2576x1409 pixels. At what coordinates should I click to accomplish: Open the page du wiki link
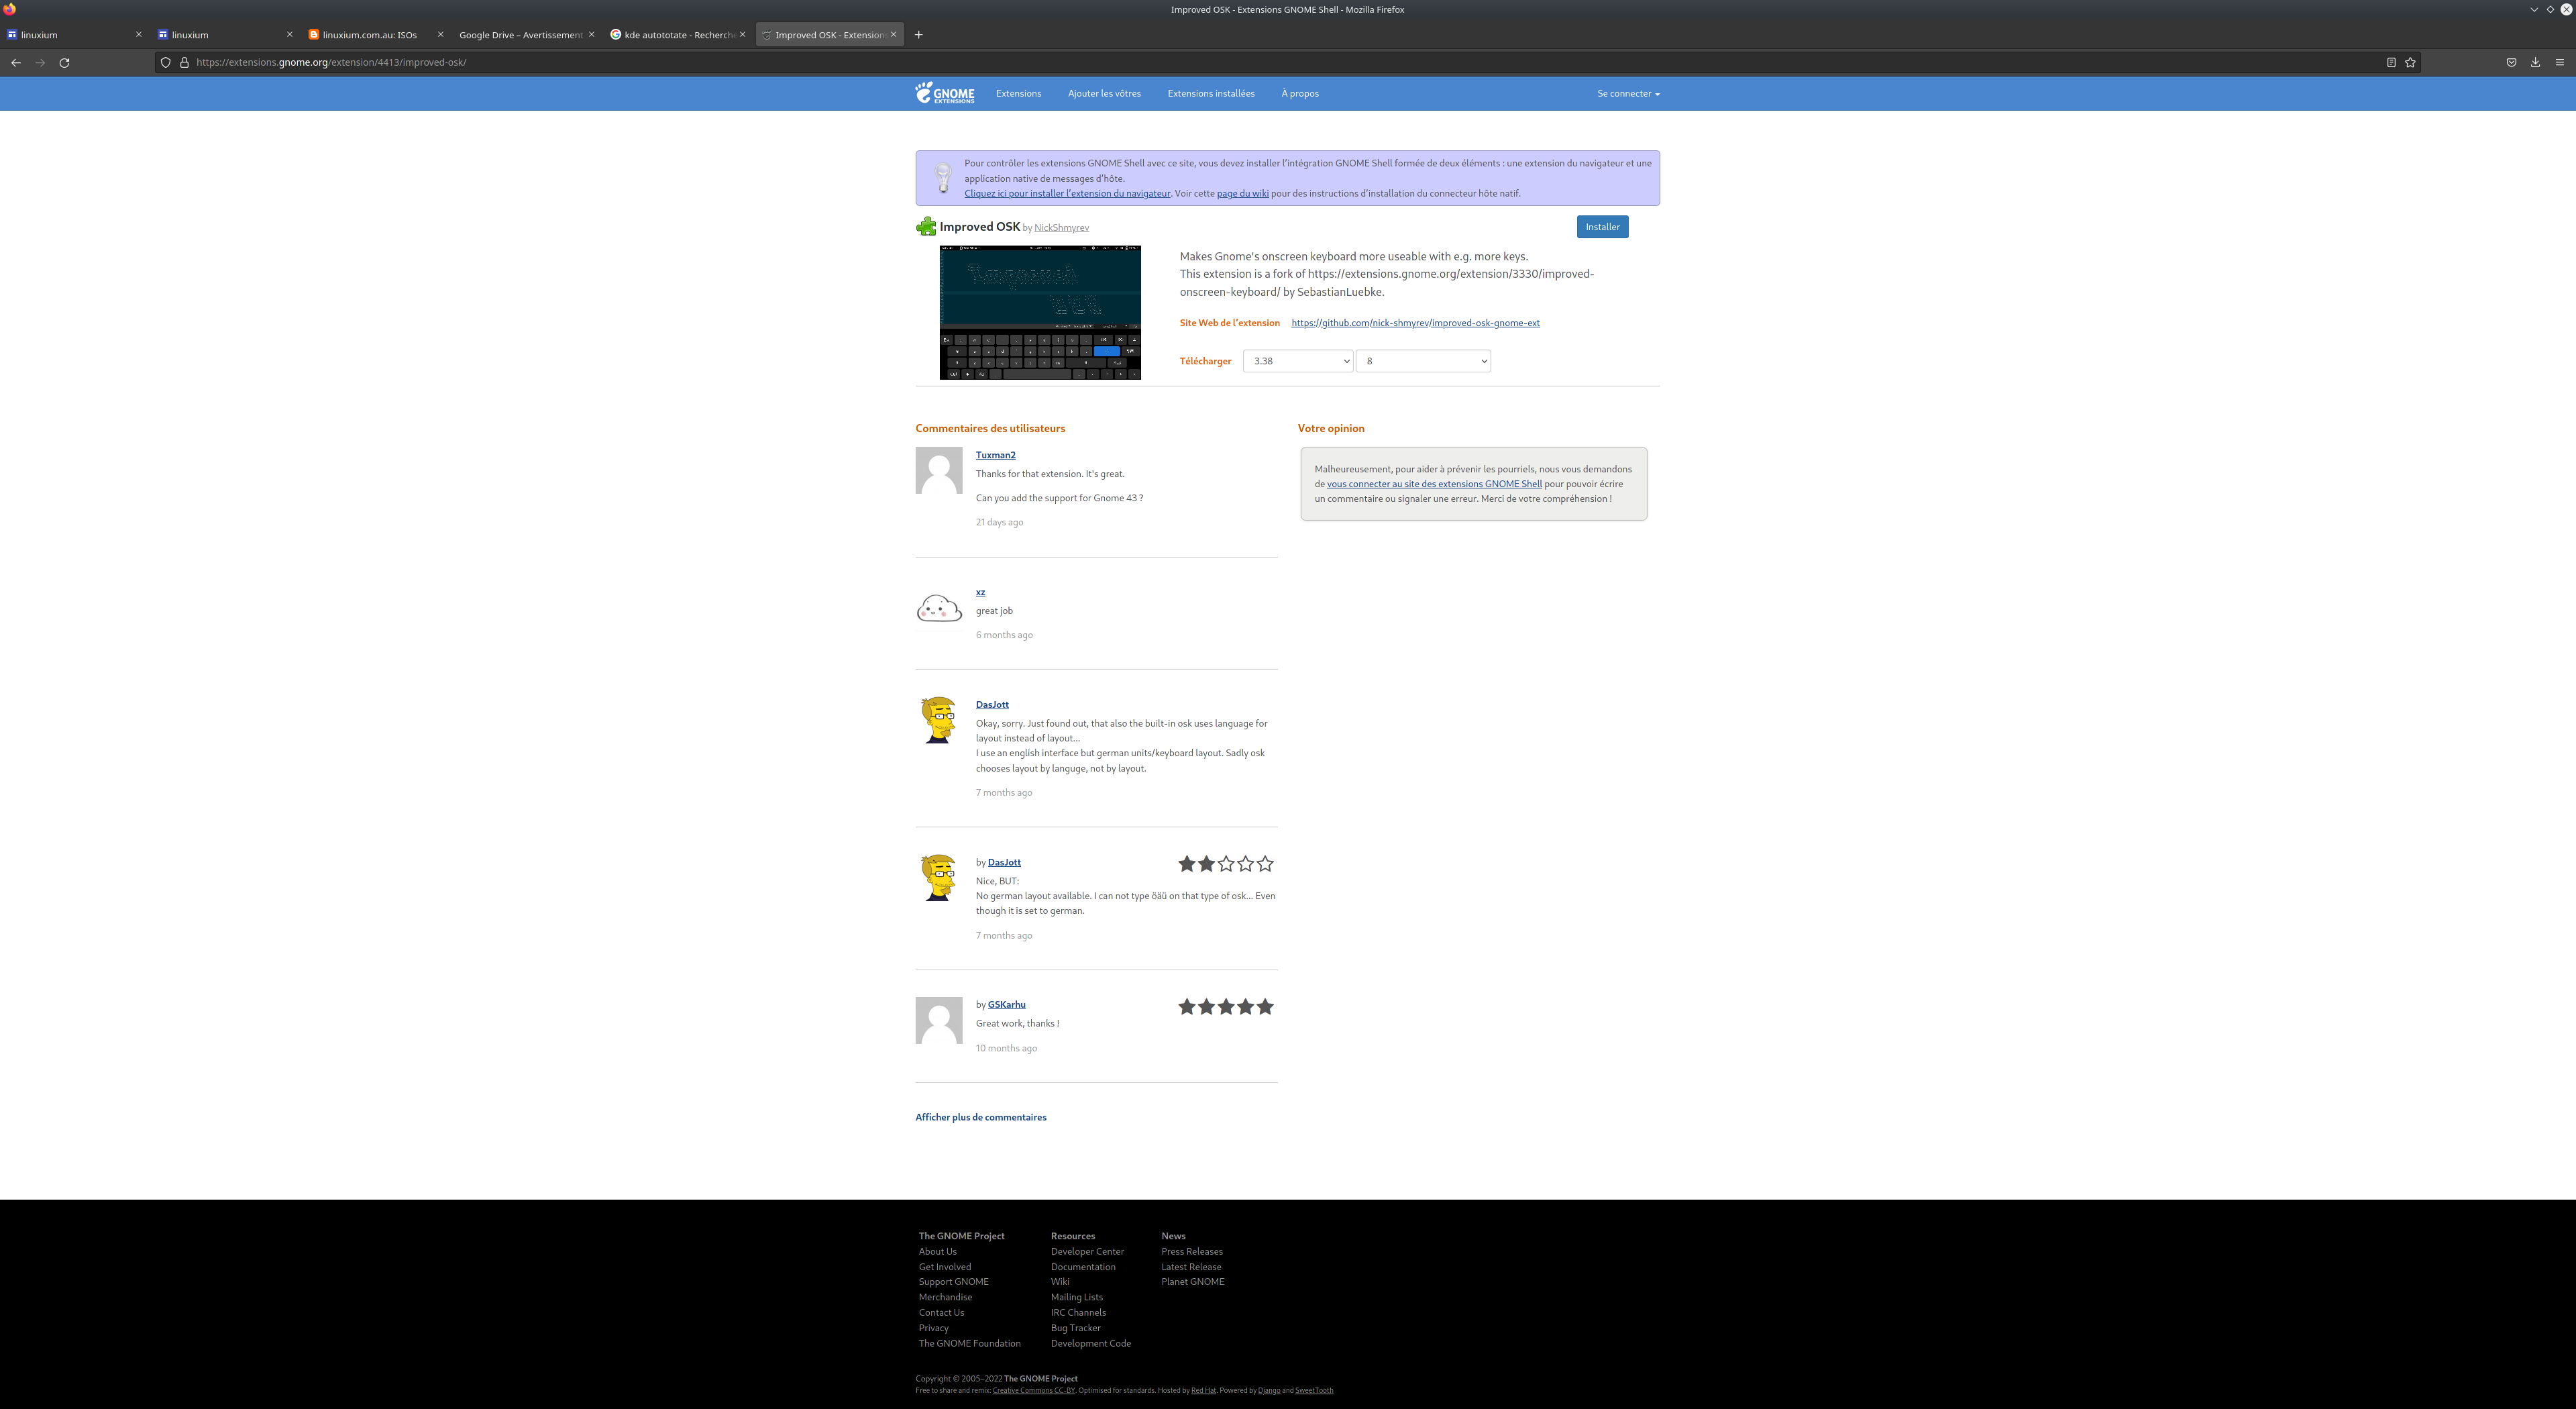[x=1242, y=194]
